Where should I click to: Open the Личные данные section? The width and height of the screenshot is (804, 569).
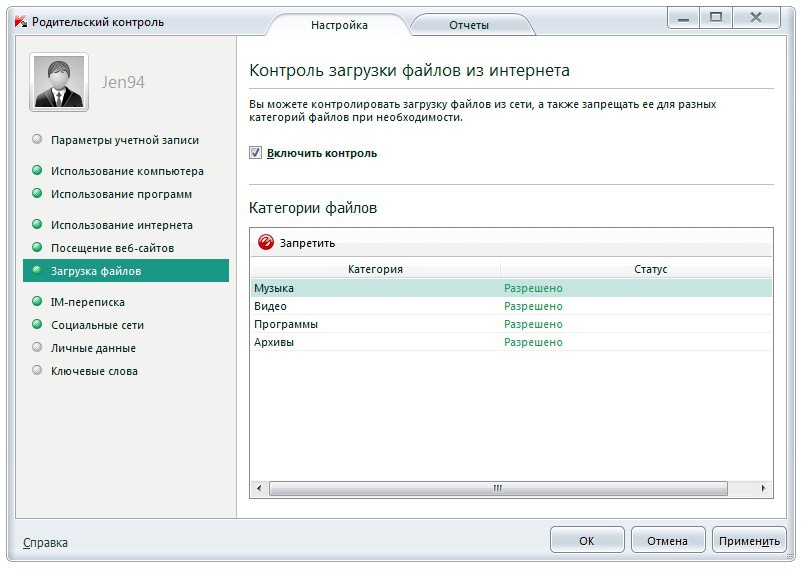[93, 348]
